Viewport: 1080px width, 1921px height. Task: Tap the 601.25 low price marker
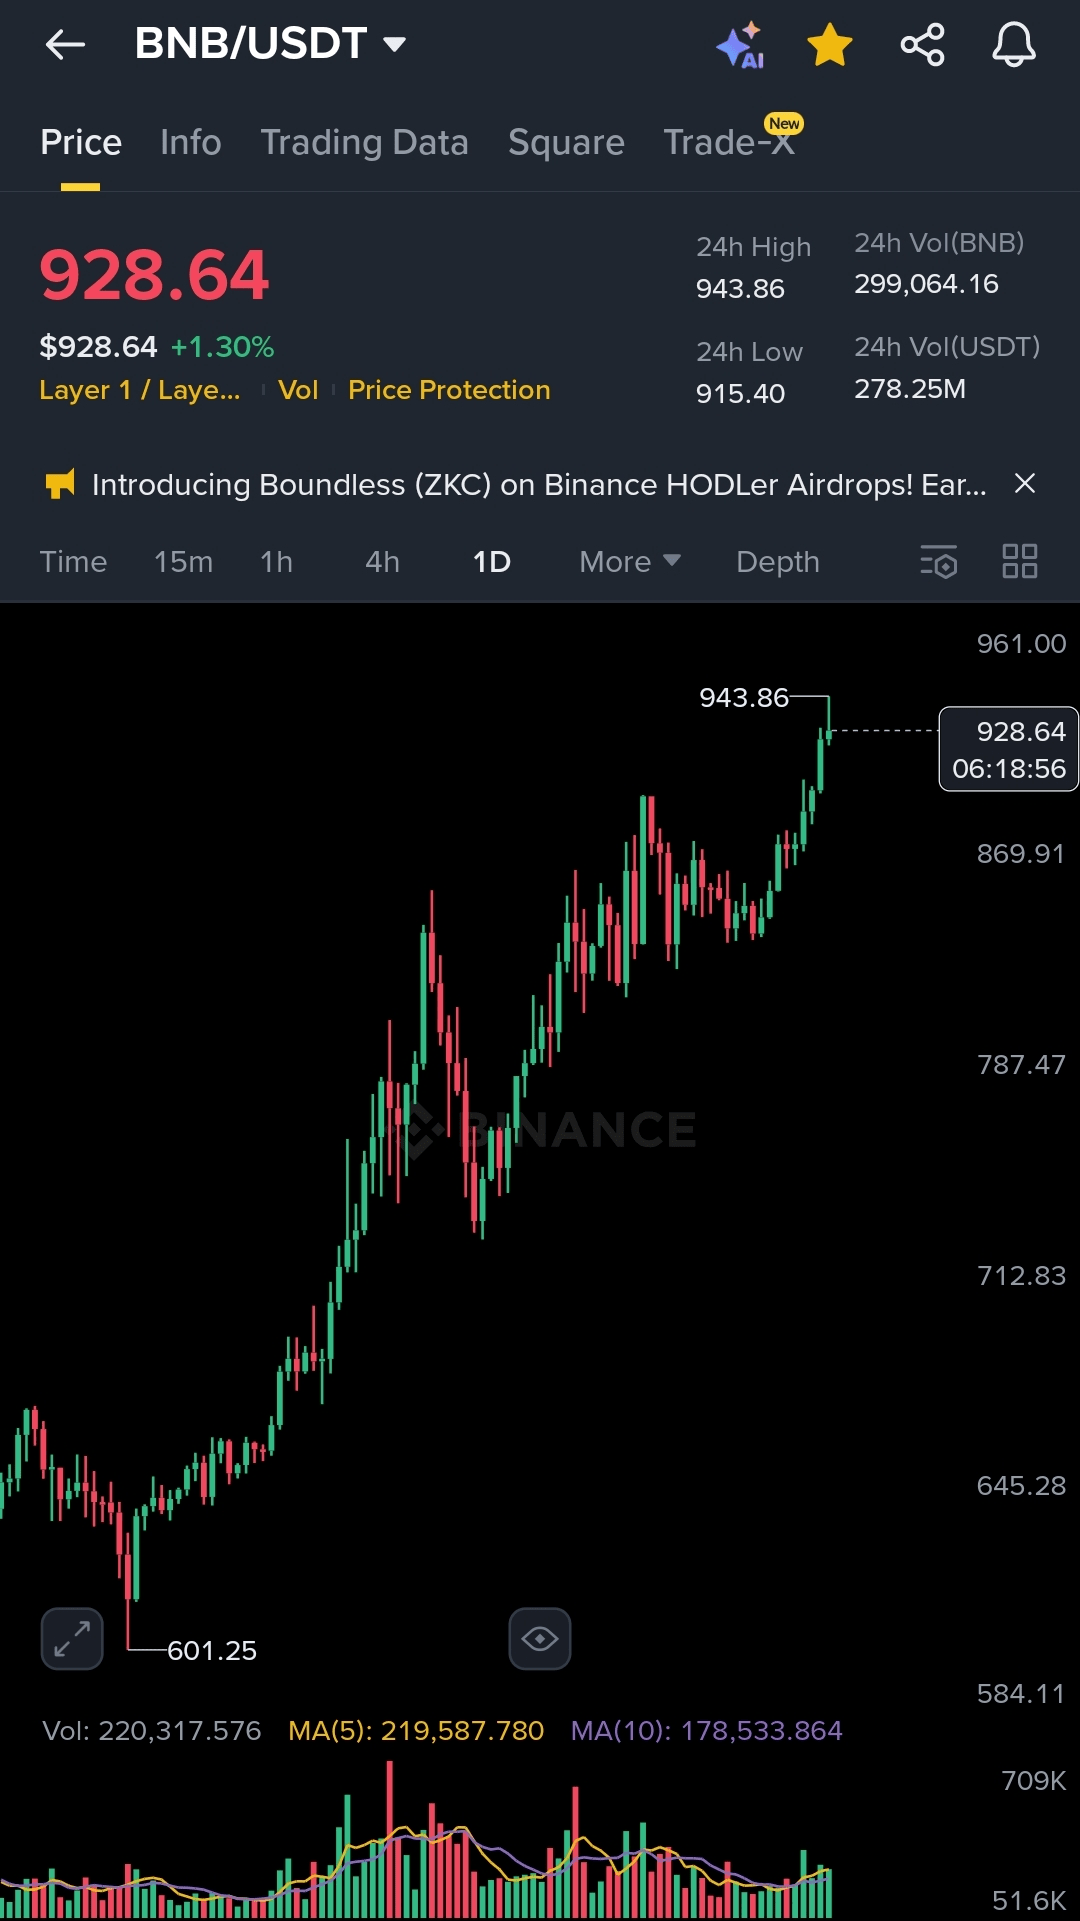pos(212,1651)
